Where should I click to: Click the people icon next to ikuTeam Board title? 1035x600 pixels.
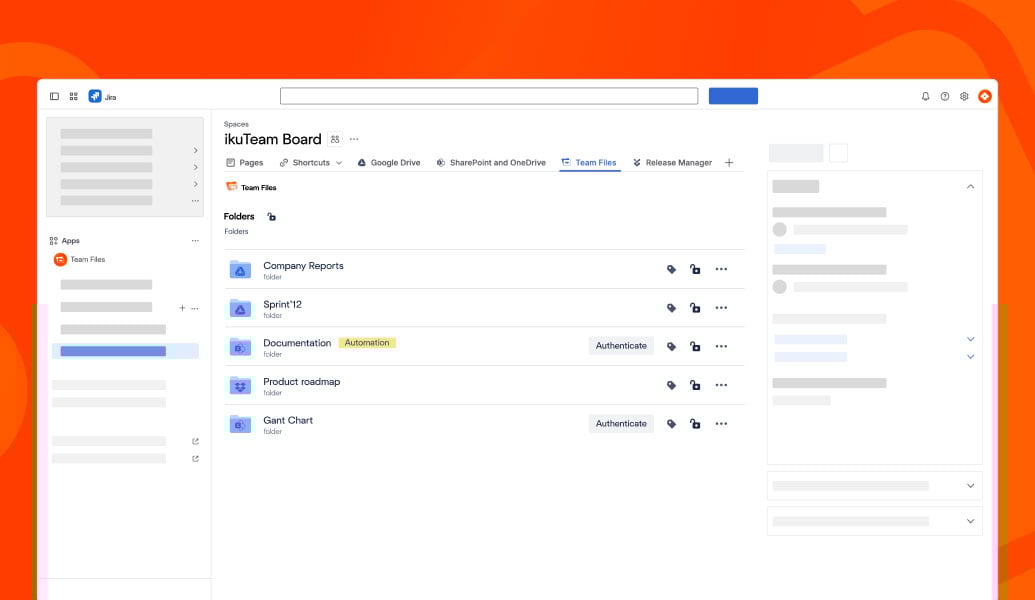pyautogui.click(x=336, y=139)
